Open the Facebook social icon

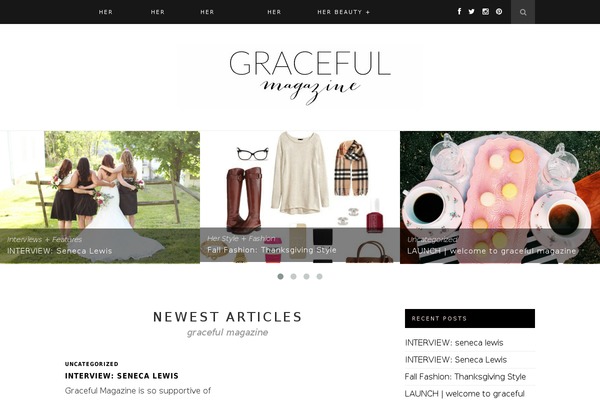459,11
